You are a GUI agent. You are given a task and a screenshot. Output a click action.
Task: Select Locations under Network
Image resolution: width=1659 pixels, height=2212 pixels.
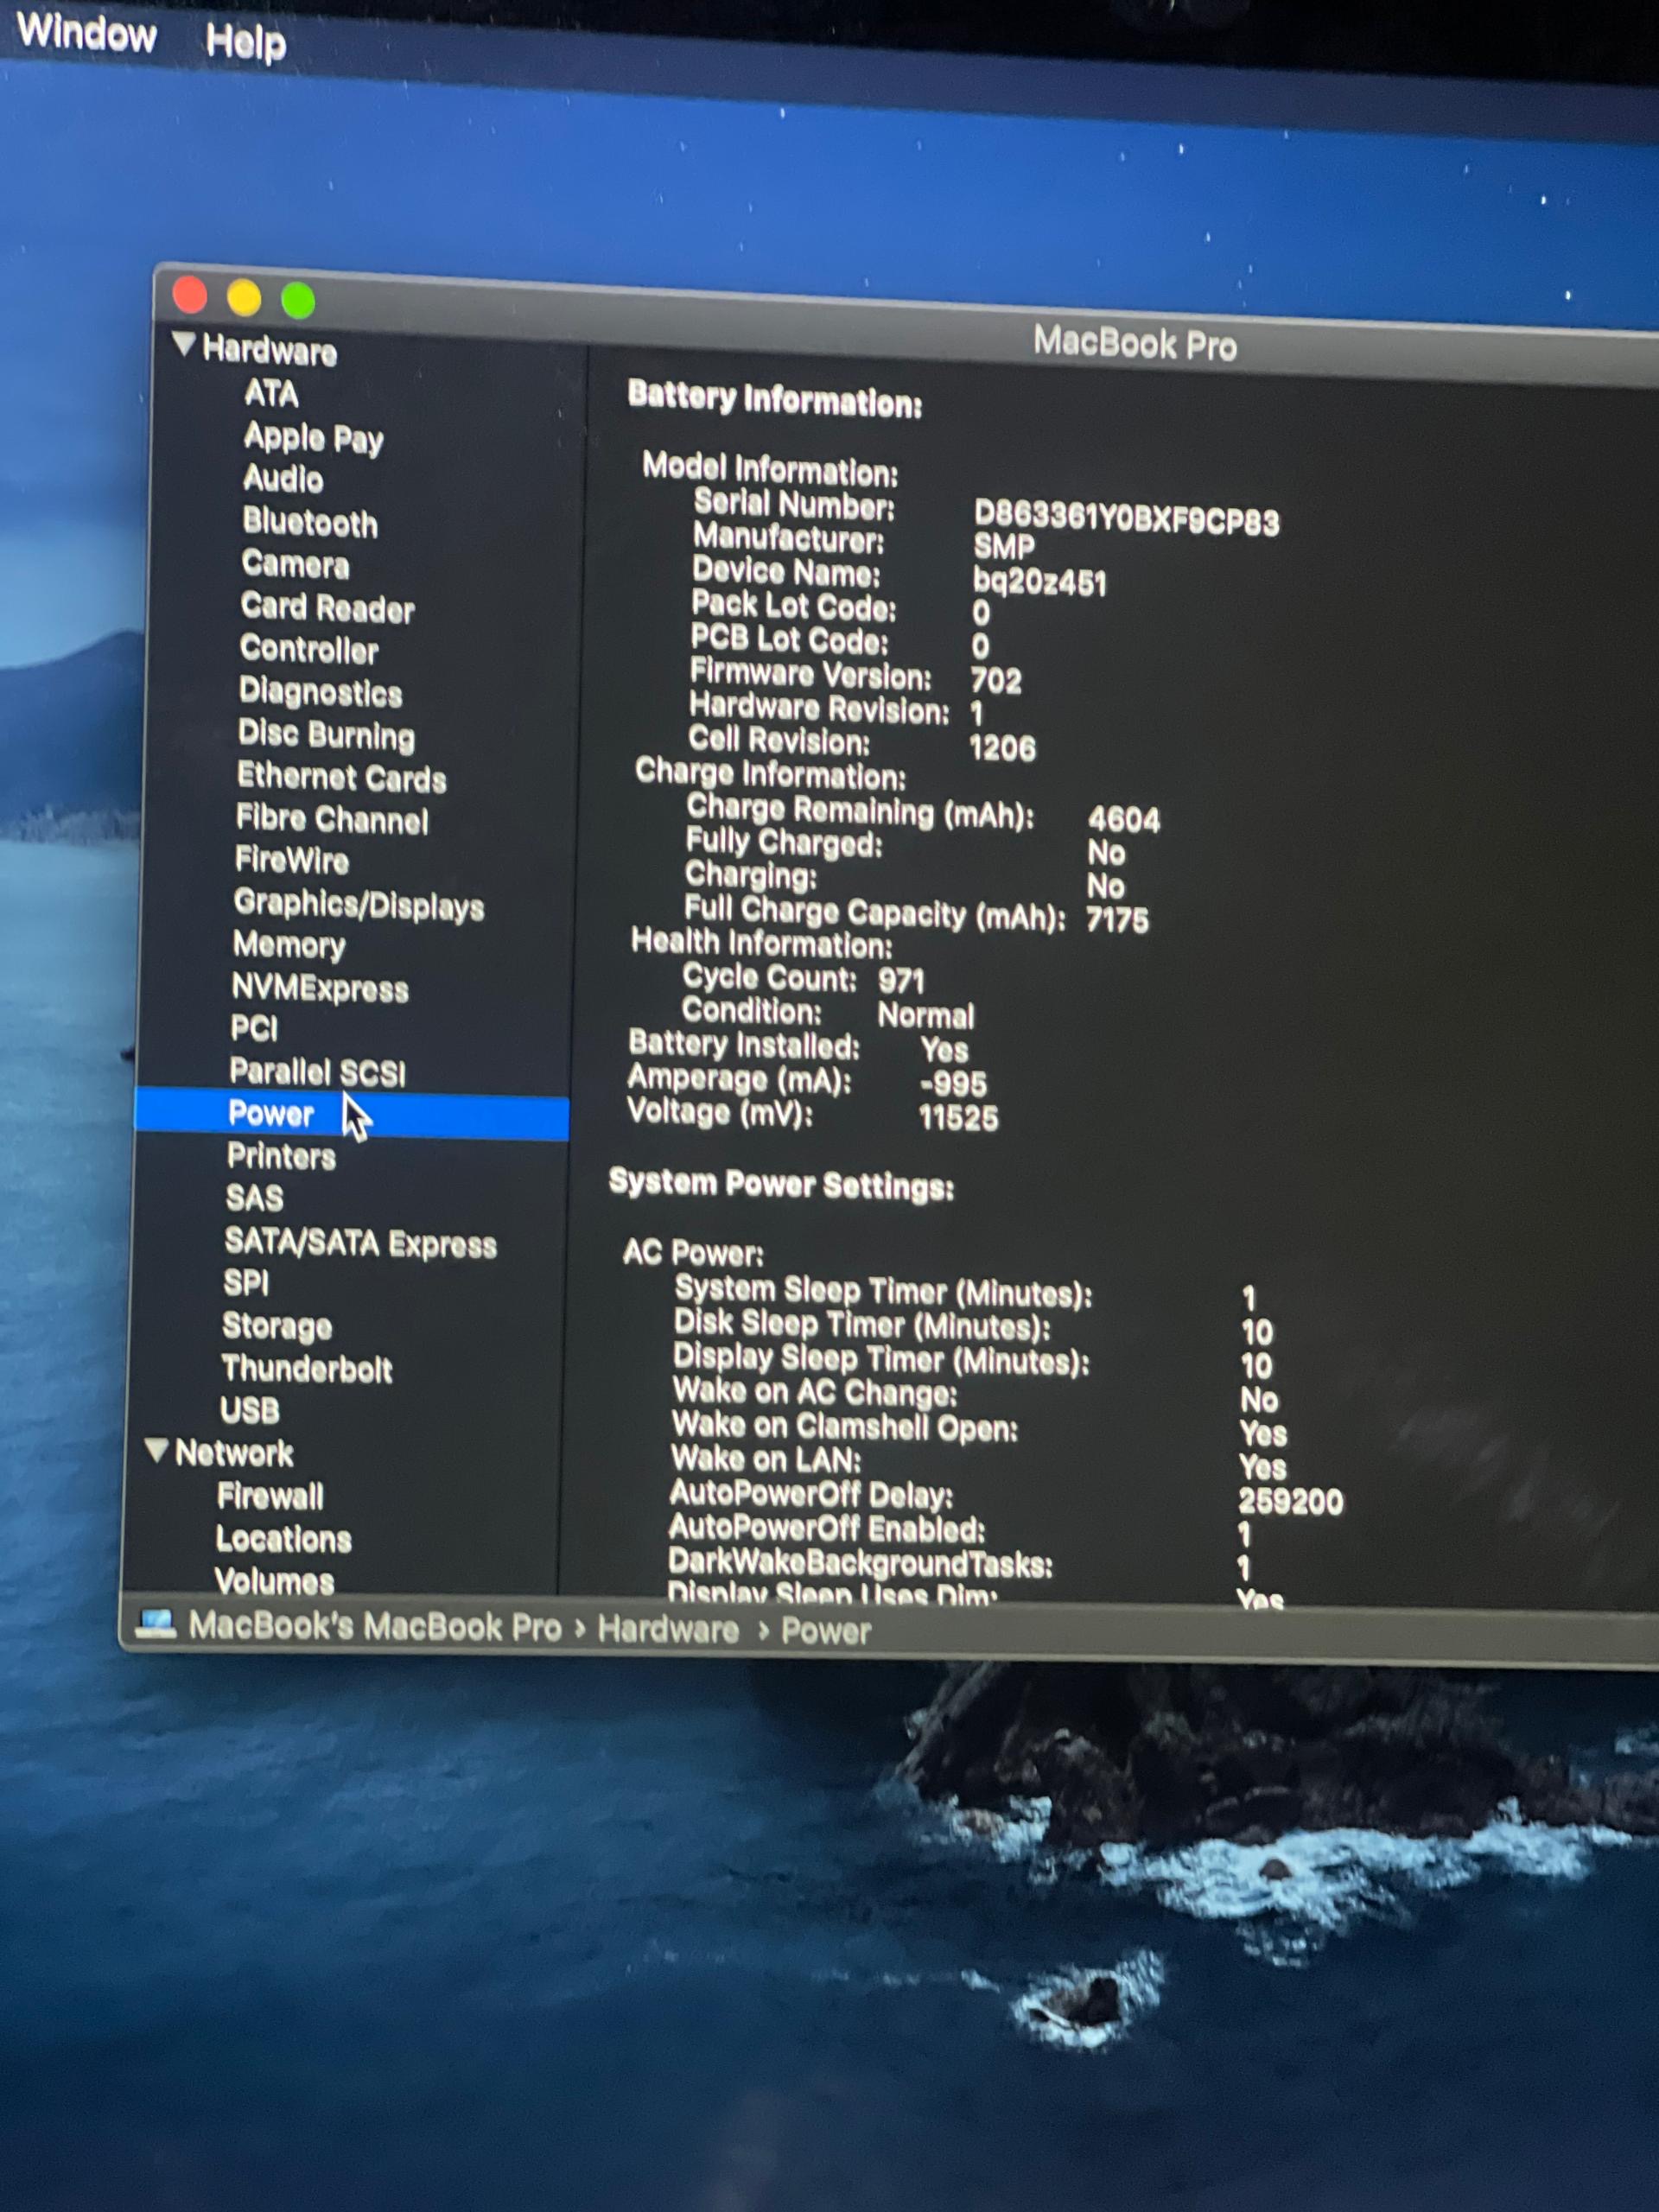(x=284, y=1538)
